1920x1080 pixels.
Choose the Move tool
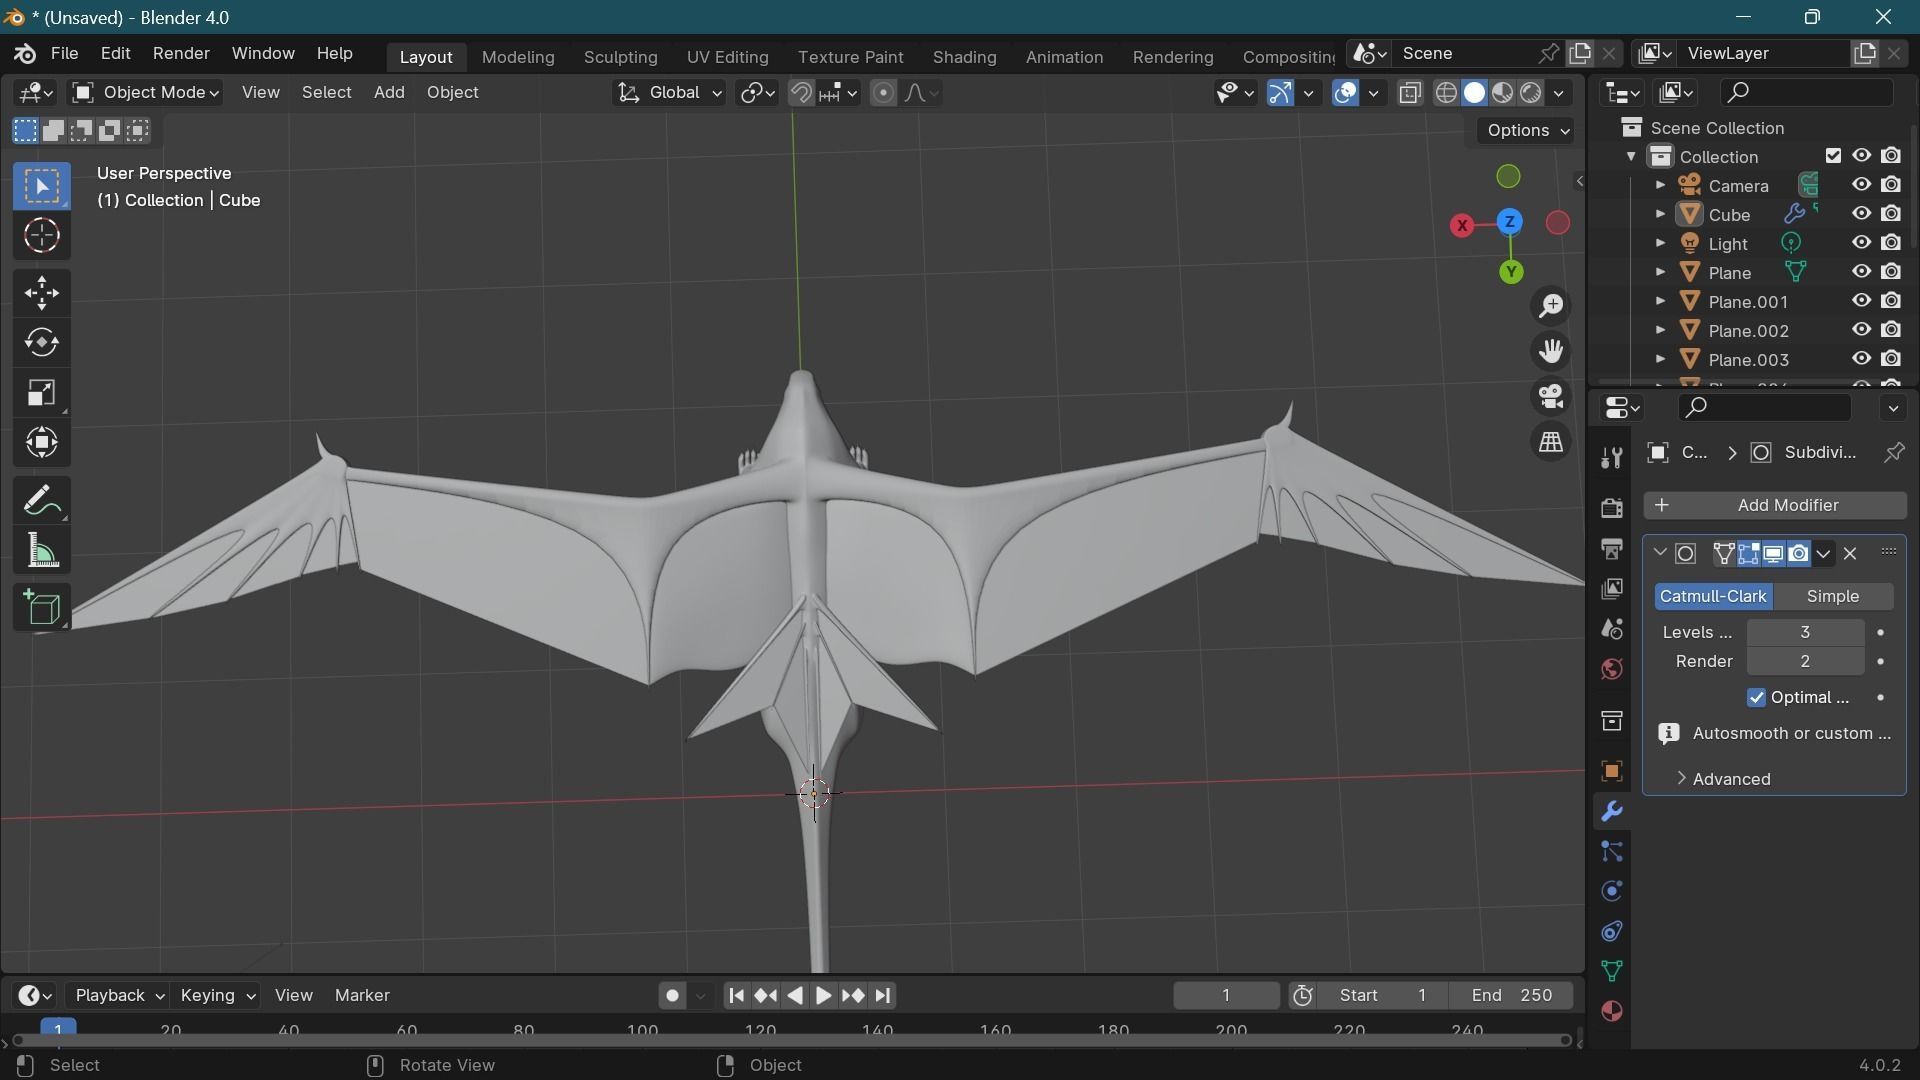(x=42, y=293)
